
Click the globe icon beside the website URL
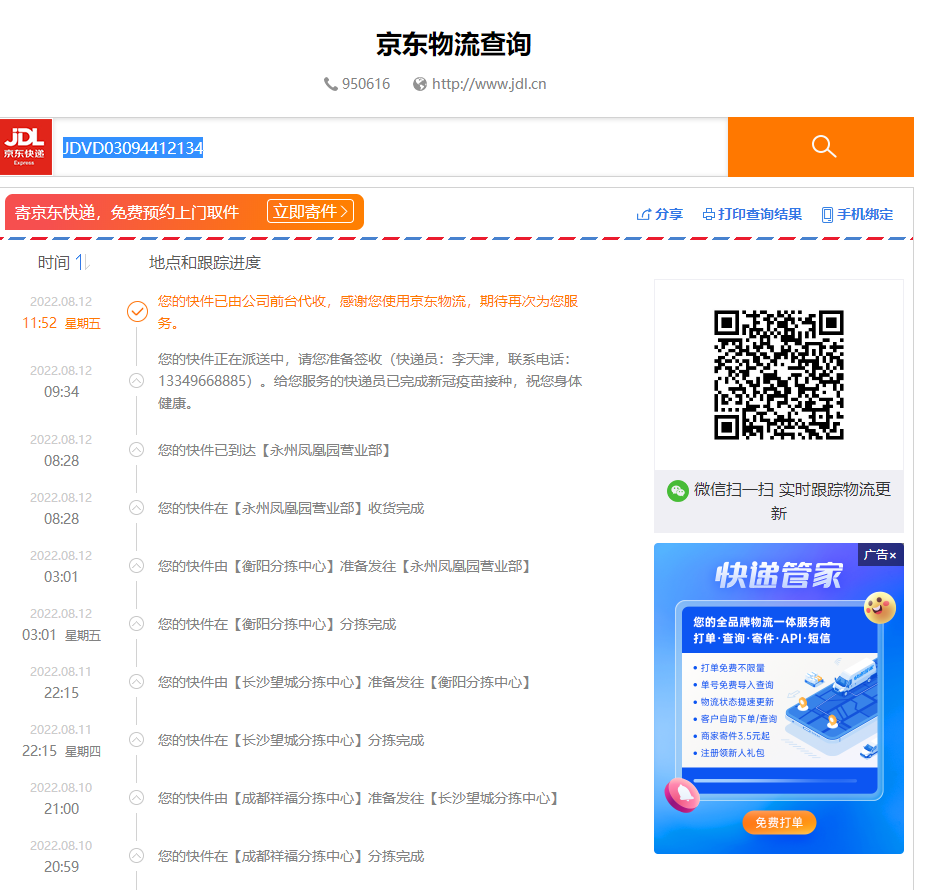coord(419,84)
